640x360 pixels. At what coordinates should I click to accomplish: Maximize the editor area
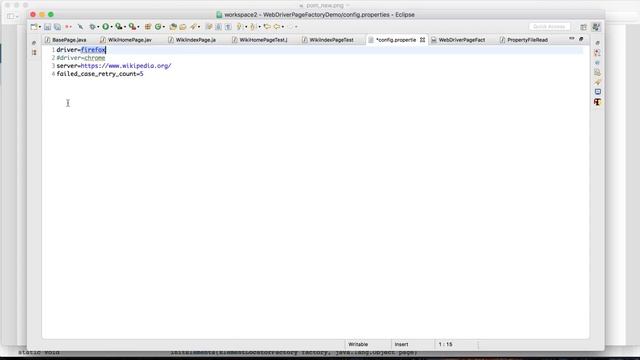(581, 39)
